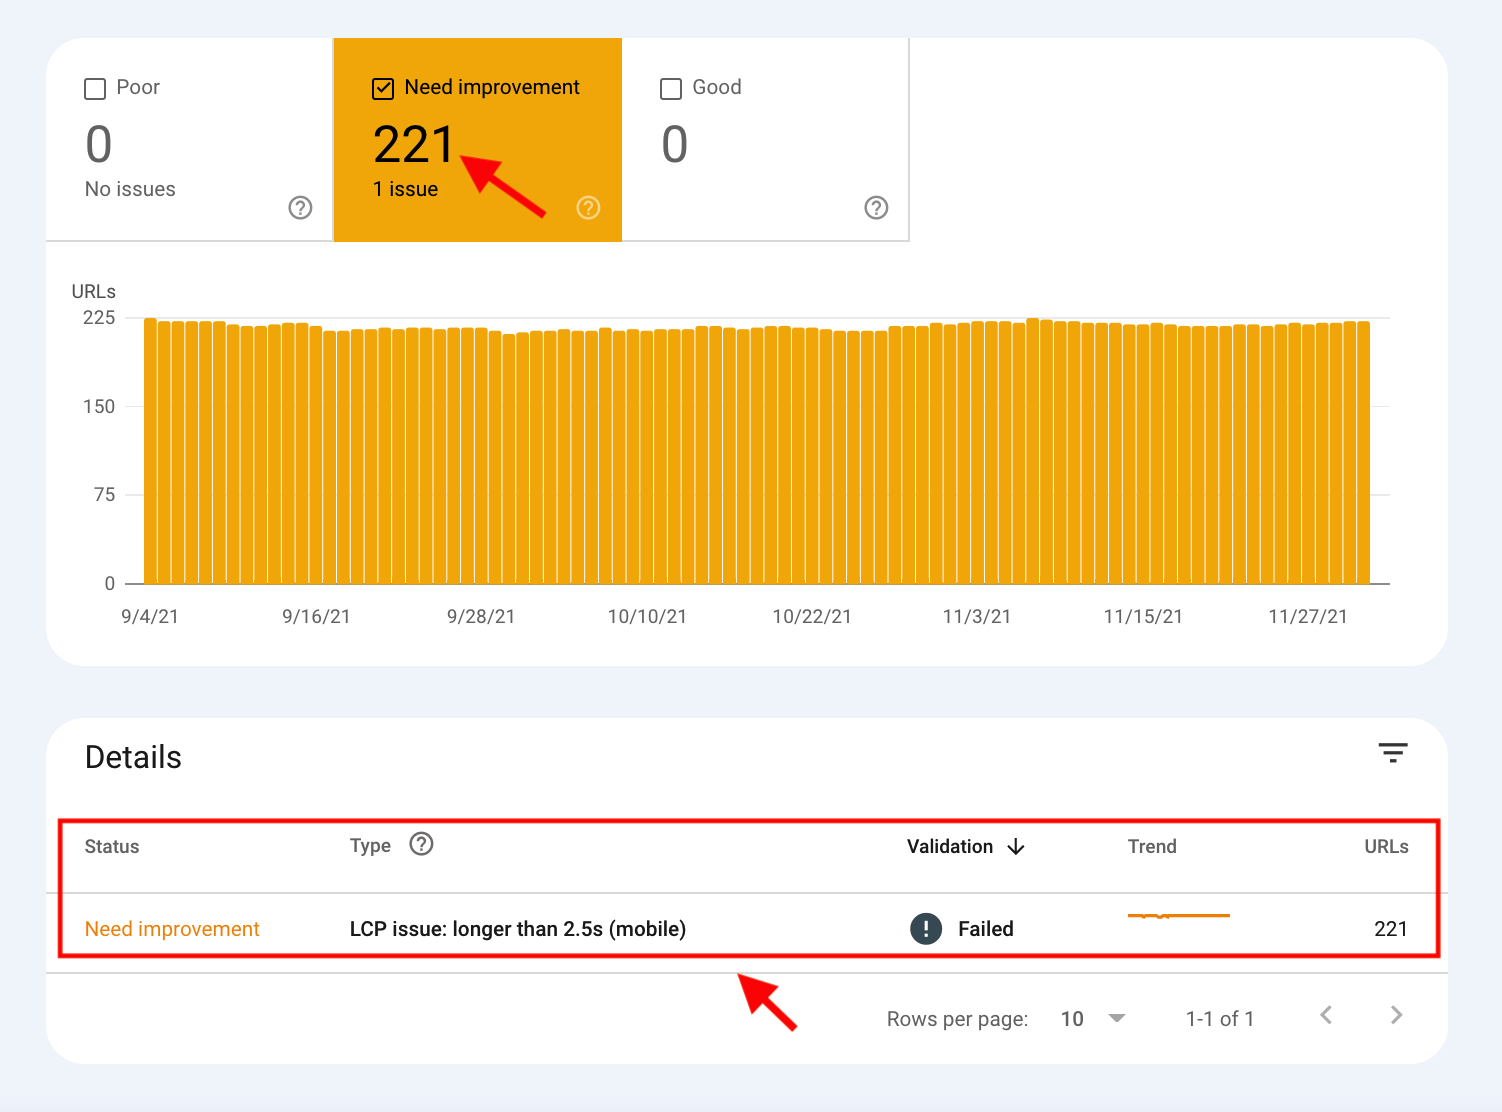Sort by Validation column arrow
Screen dimensions: 1502x1112
(1016, 847)
